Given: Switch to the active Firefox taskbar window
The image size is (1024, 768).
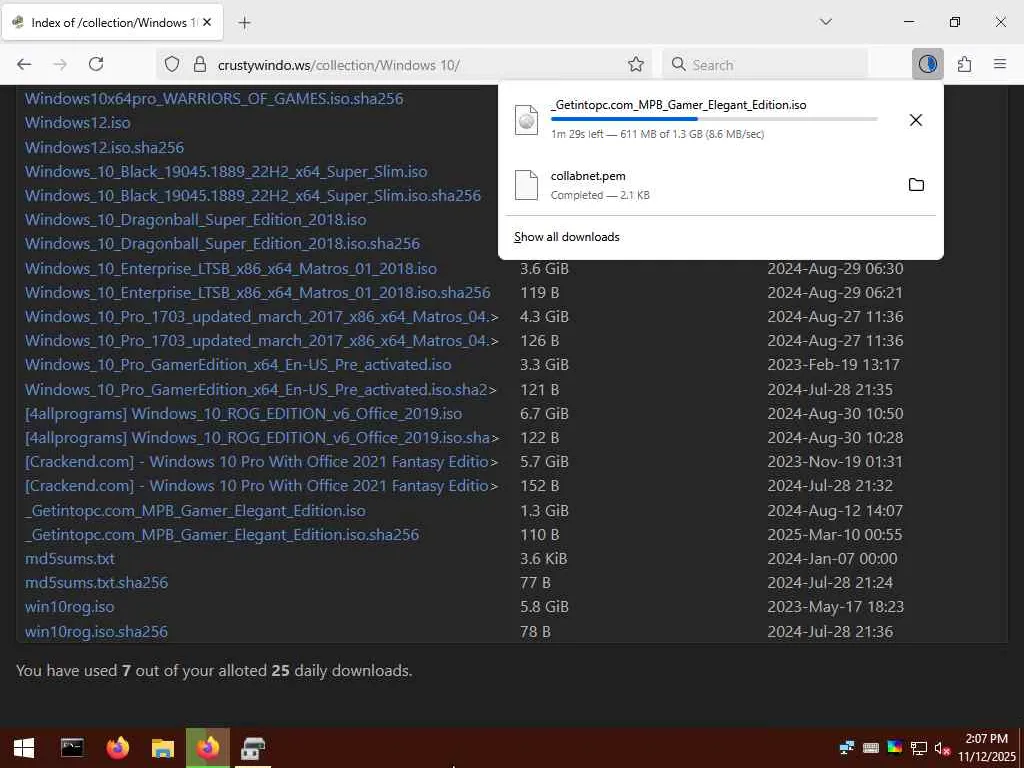Looking at the screenshot, I should (x=208, y=748).
